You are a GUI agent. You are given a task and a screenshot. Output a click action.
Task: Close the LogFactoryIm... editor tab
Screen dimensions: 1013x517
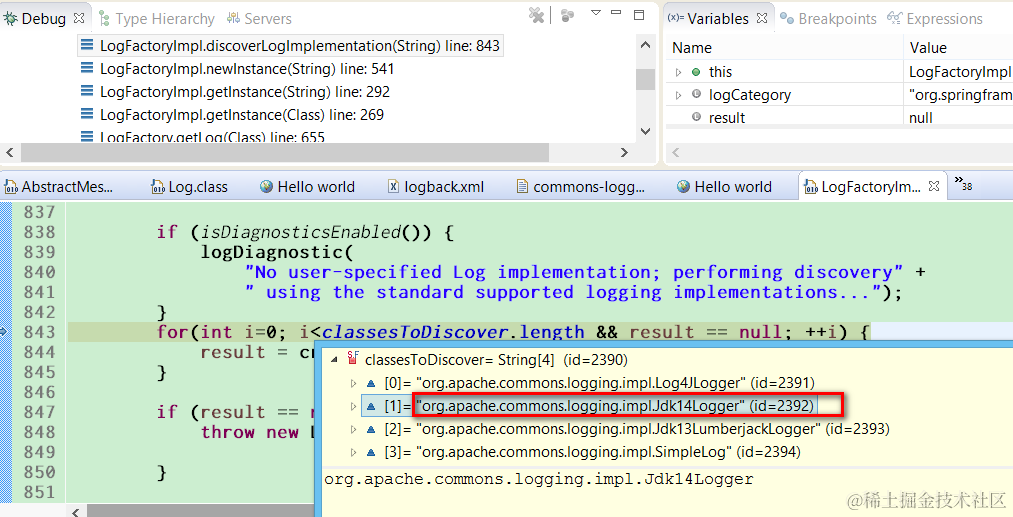pos(934,186)
